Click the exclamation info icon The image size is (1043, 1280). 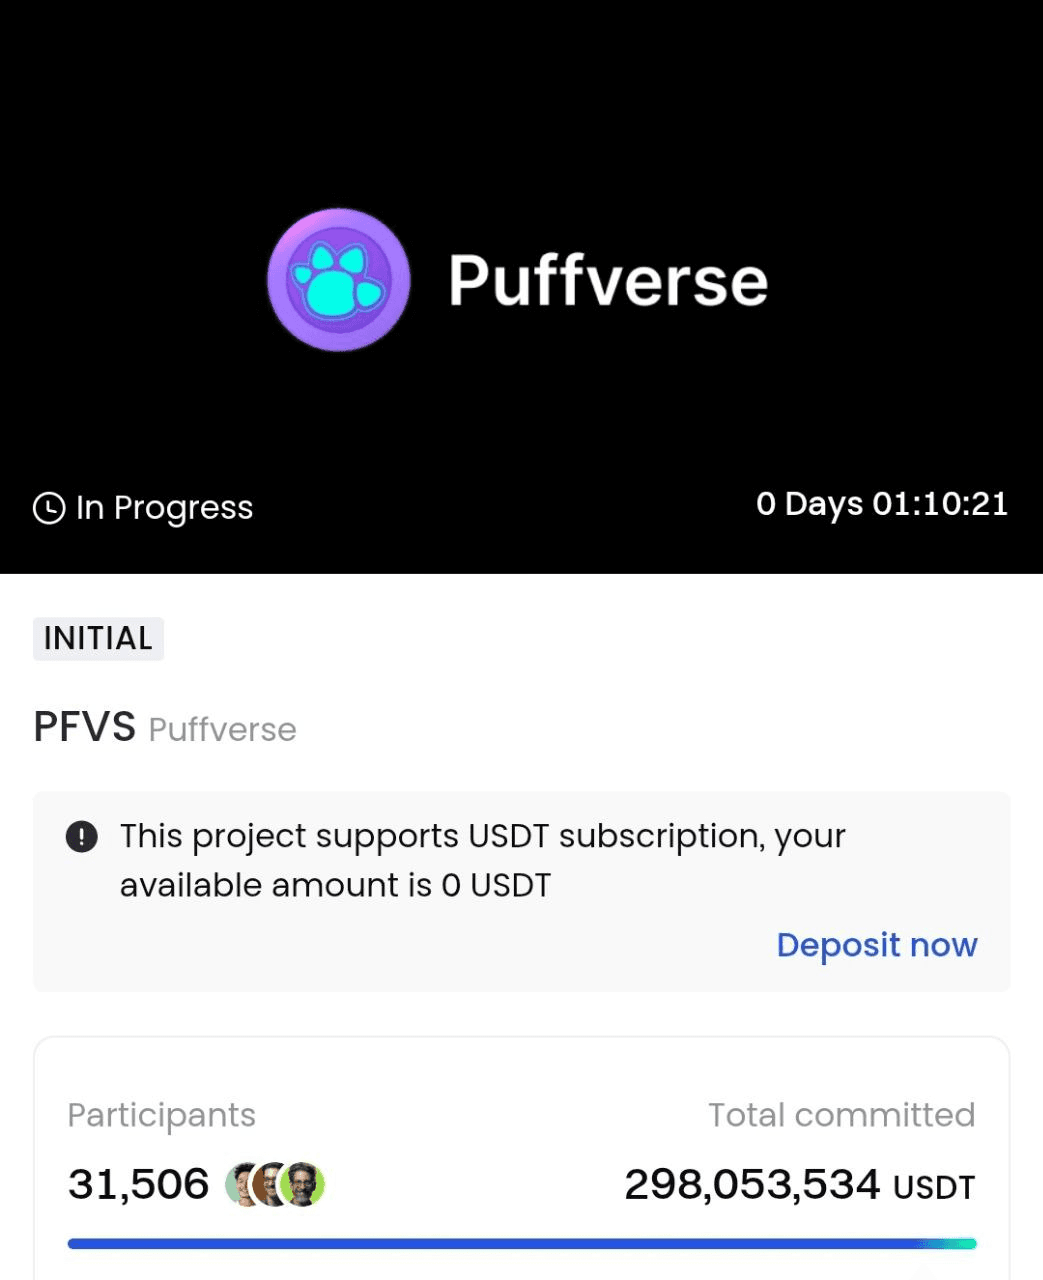(x=81, y=836)
